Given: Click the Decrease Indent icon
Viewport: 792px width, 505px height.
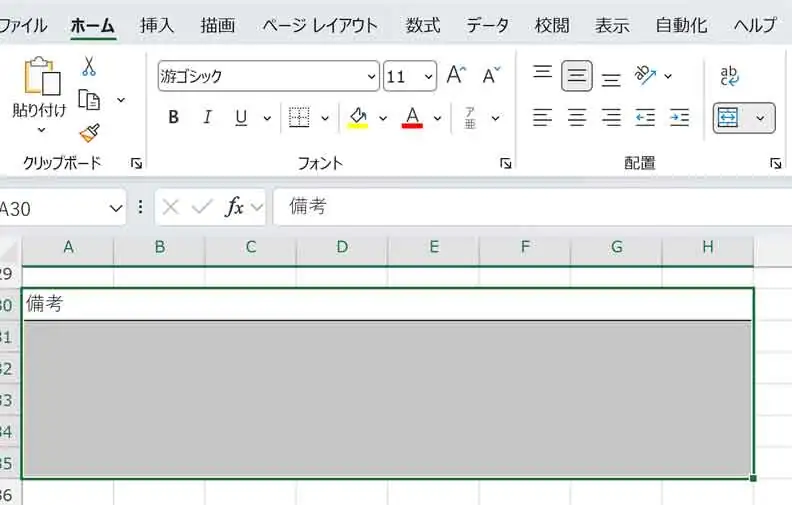Looking at the screenshot, I should [x=645, y=118].
